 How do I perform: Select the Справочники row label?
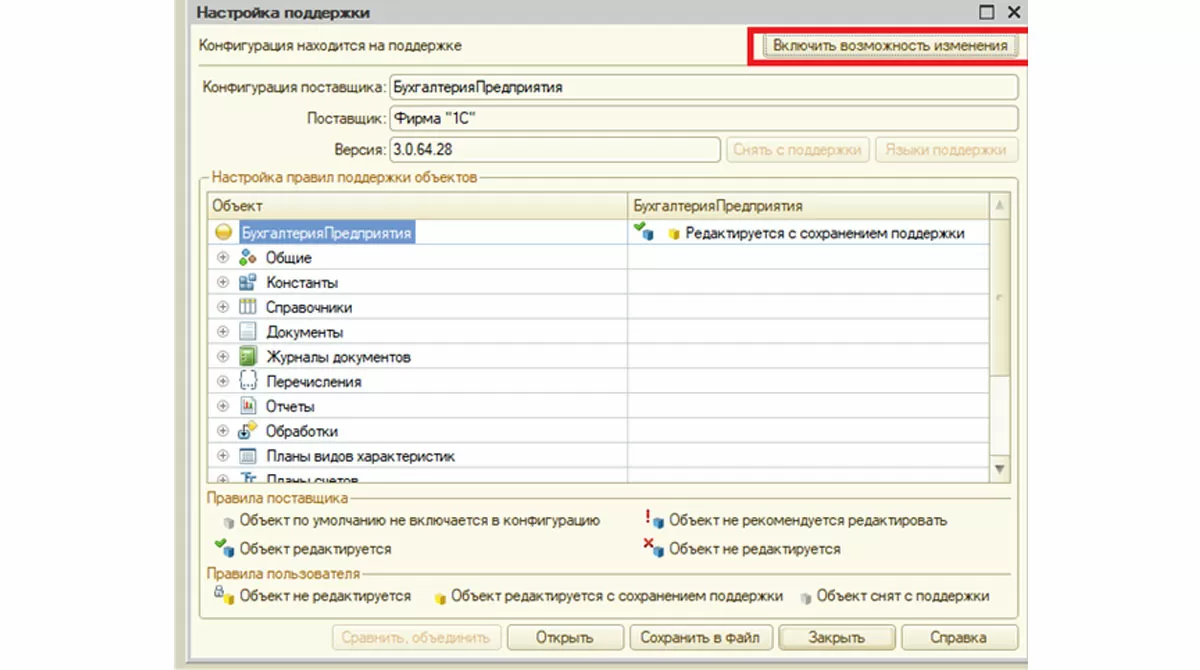tap(309, 308)
